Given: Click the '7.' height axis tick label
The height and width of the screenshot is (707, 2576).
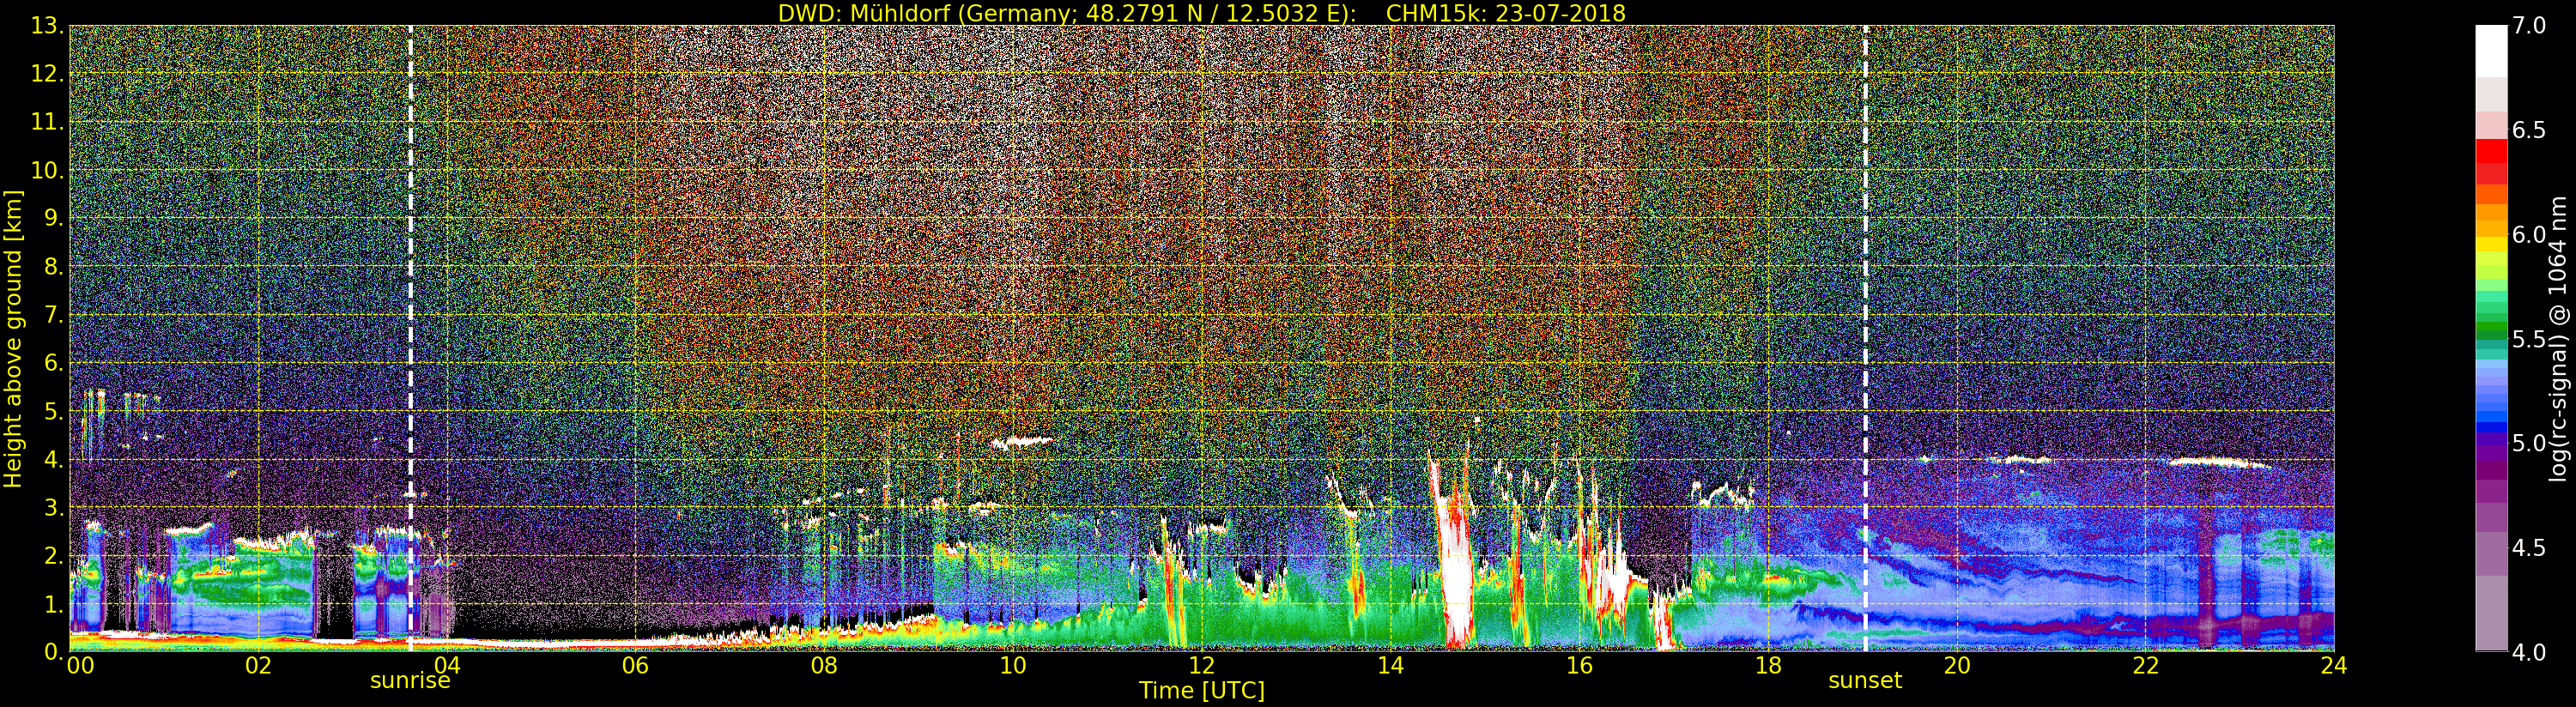Looking at the screenshot, I should 54,315.
